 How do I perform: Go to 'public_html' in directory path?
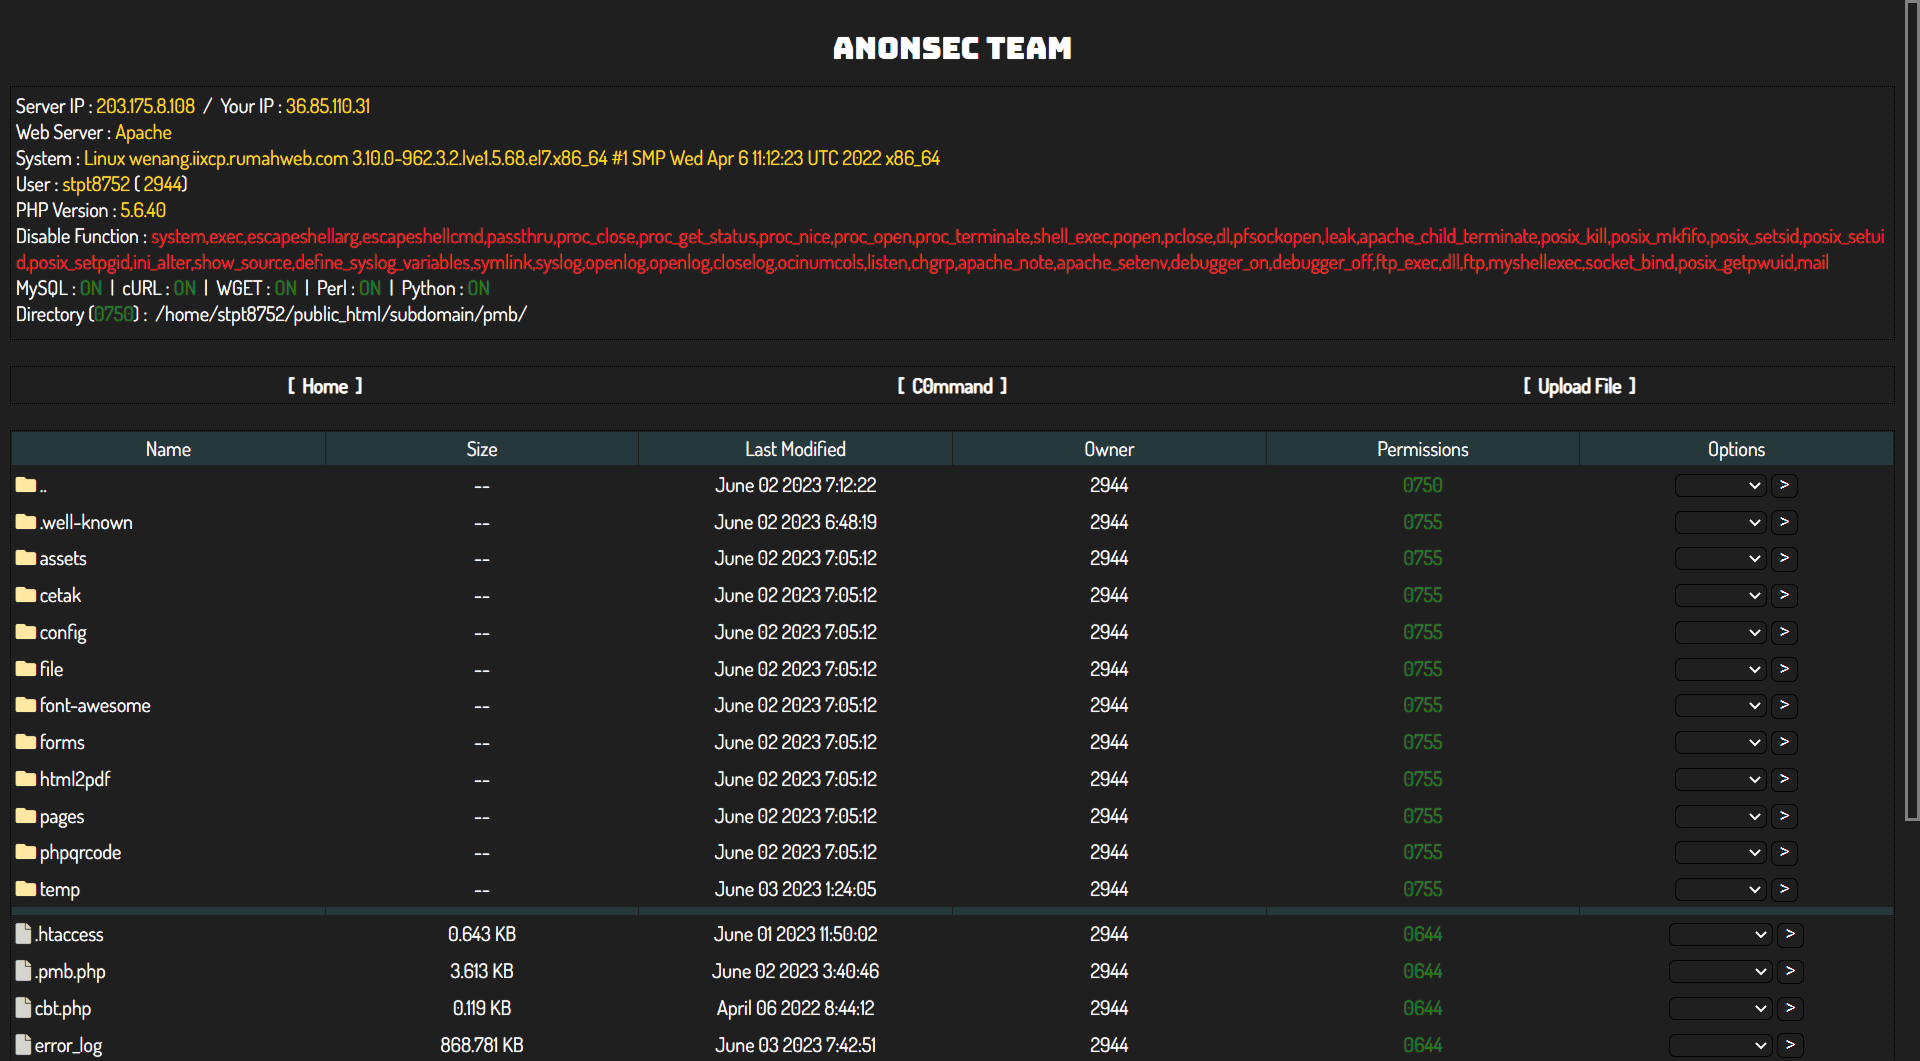coord(337,314)
